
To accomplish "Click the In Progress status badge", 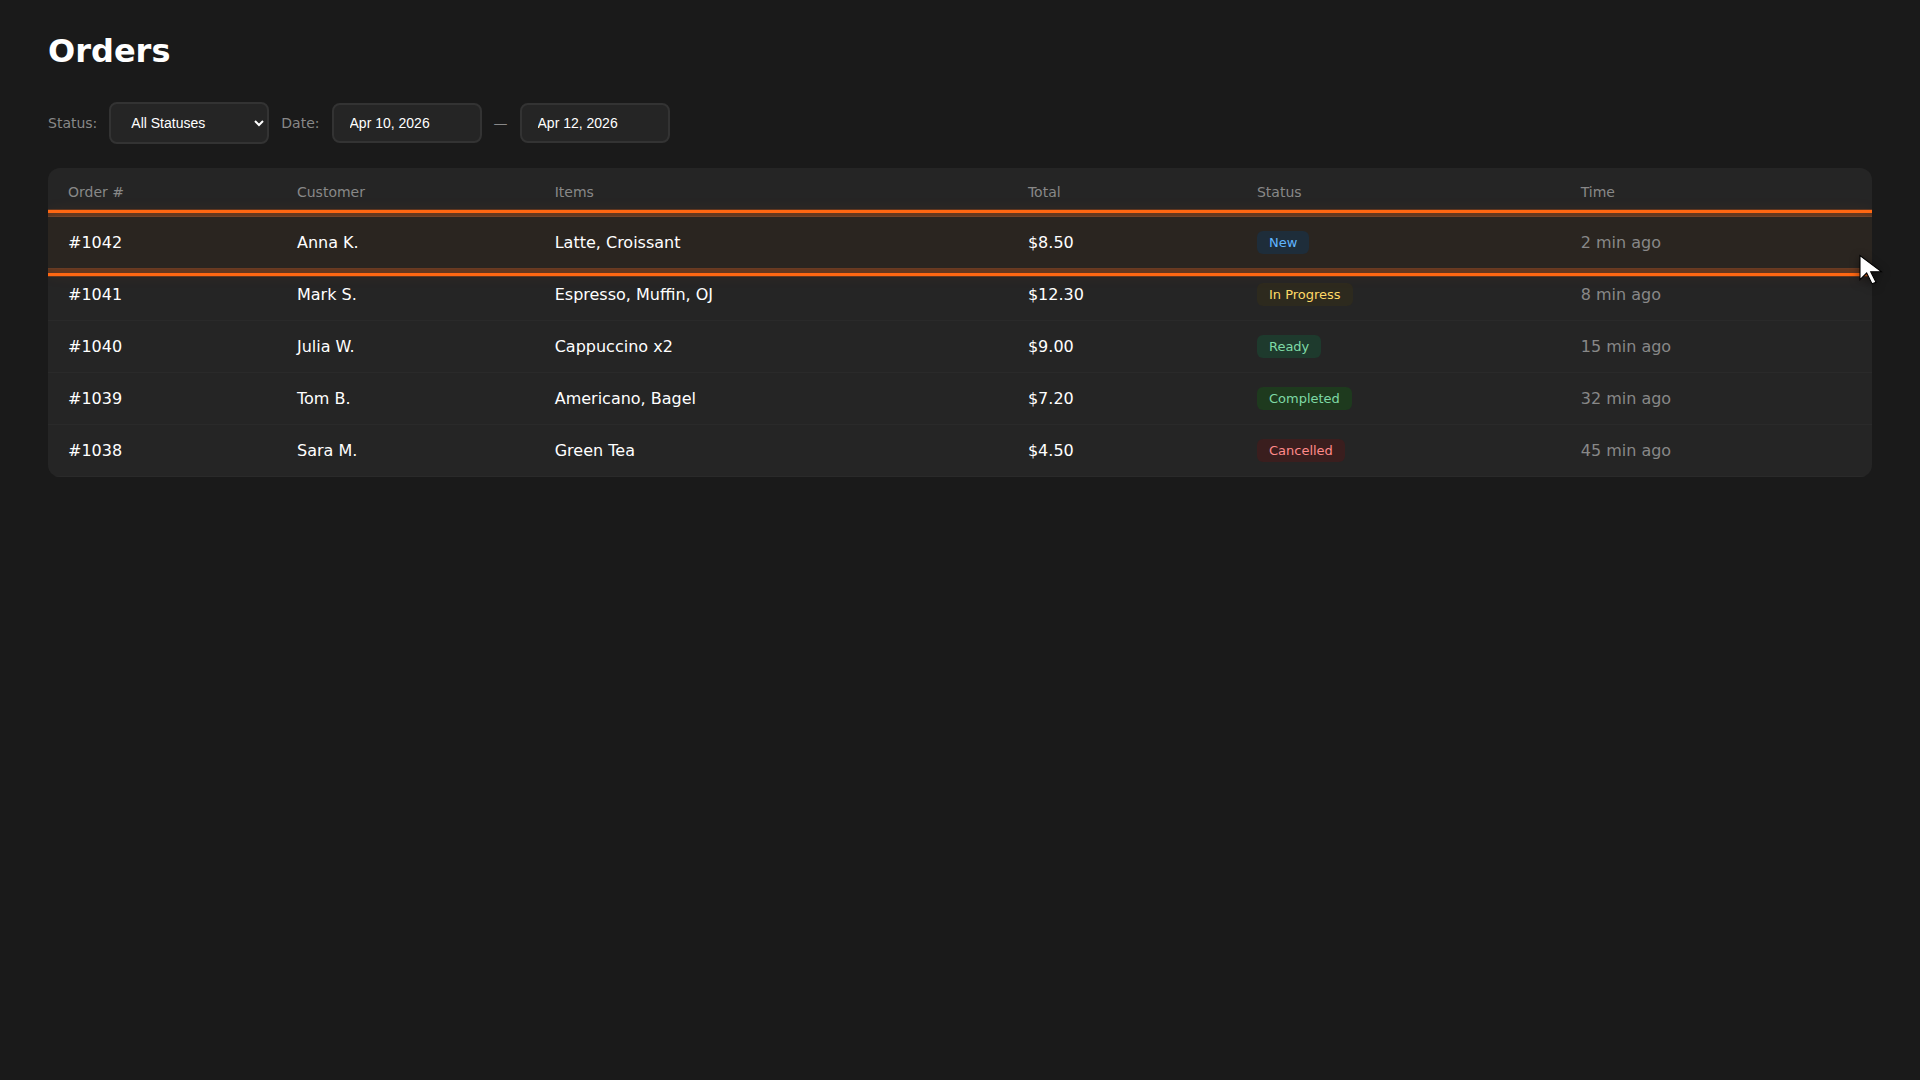I will point(1304,295).
